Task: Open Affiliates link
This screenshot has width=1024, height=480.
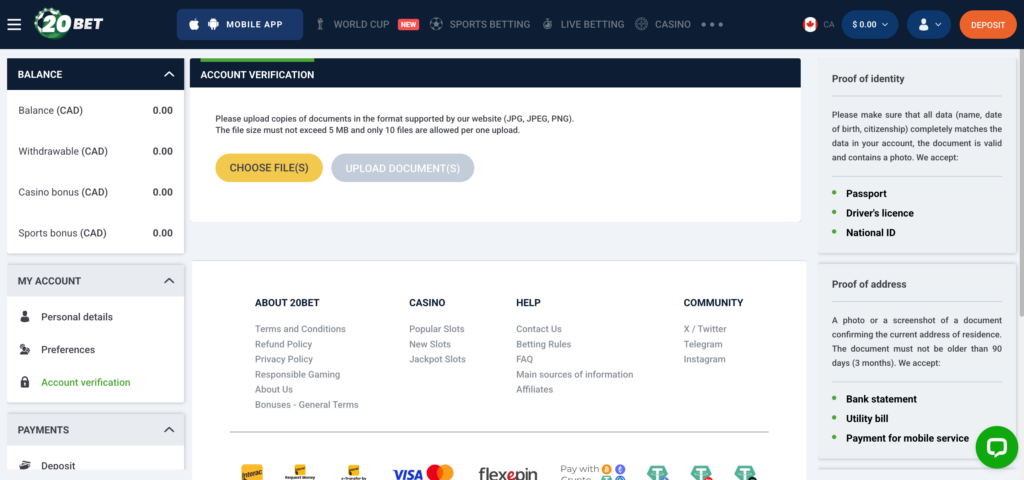Action: point(534,389)
